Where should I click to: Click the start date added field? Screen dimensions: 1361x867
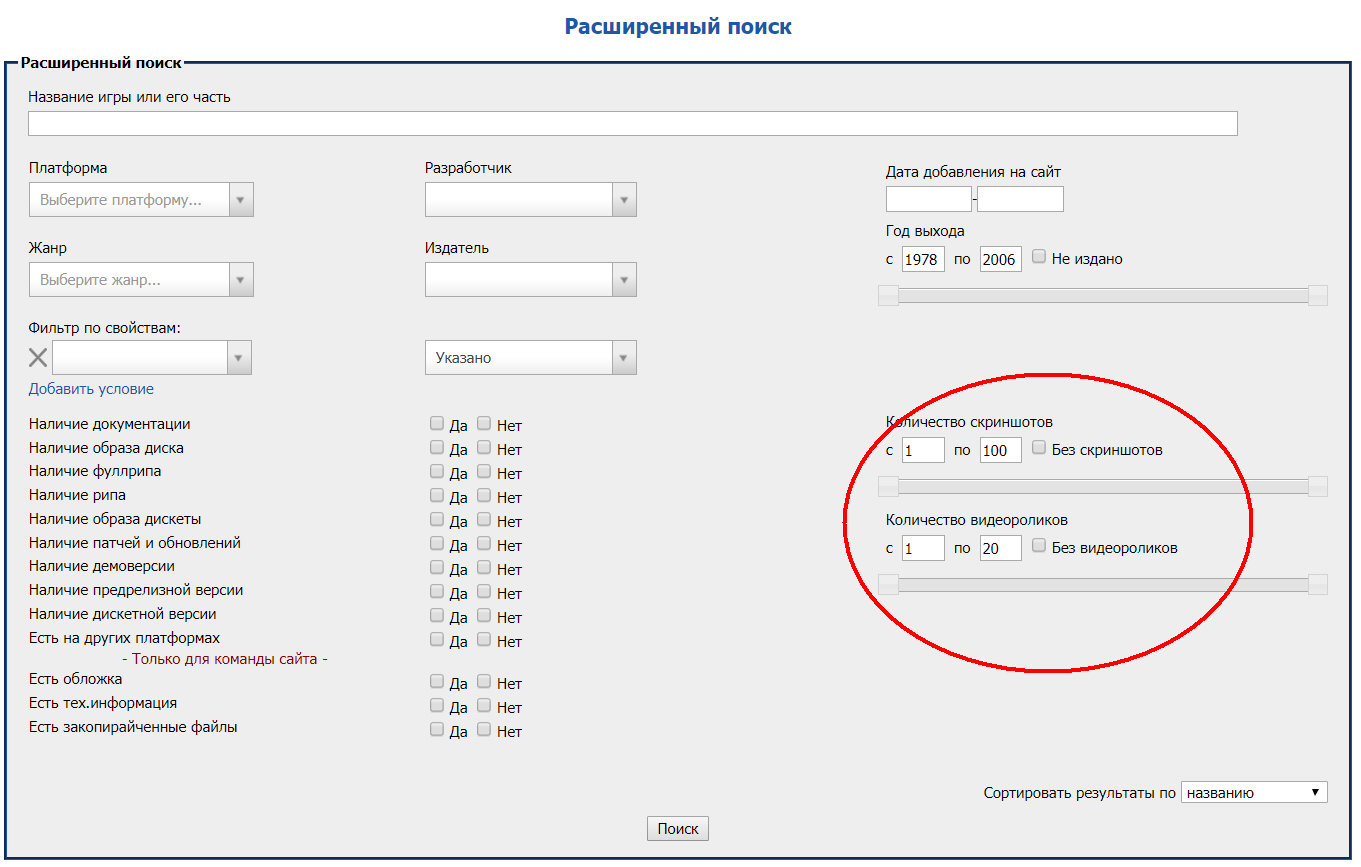929,199
